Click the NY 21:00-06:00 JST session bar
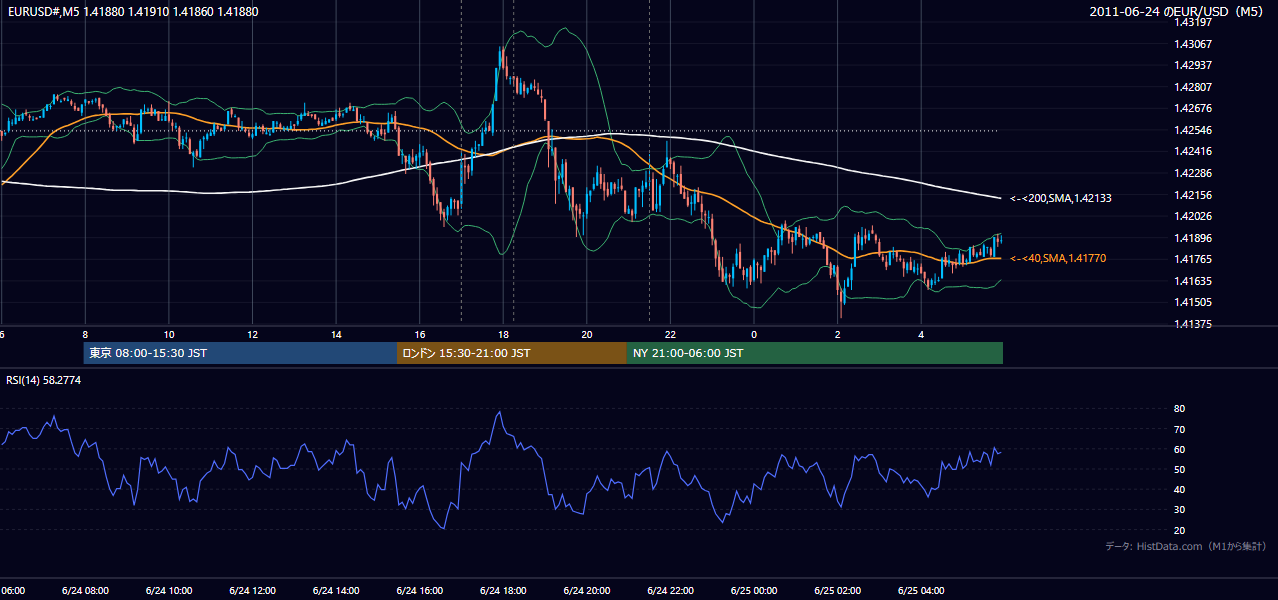Screen dimensions: 1278x600 point(815,353)
